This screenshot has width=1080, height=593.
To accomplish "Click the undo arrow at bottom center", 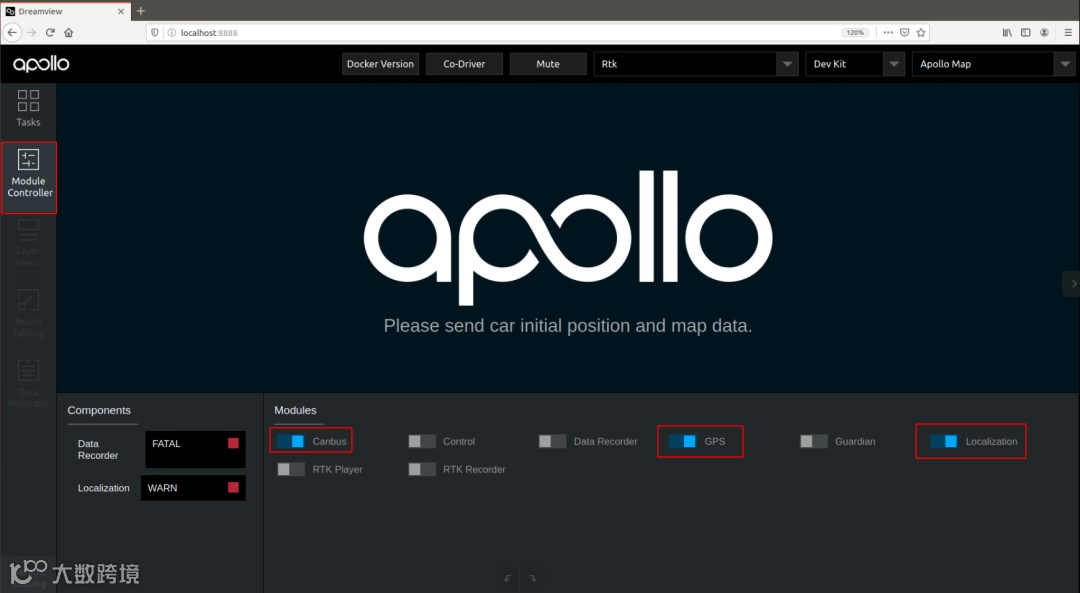I will [x=508, y=579].
